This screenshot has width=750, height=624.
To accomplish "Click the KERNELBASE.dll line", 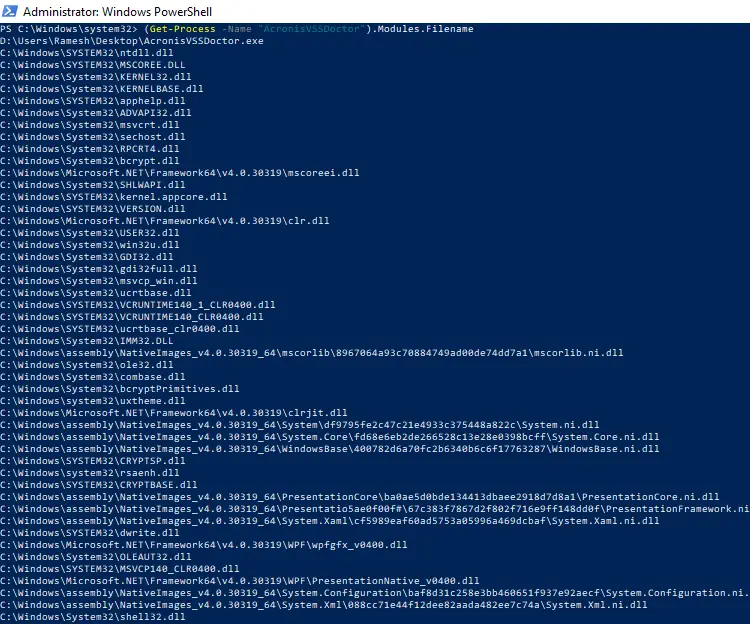I will pos(102,89).
